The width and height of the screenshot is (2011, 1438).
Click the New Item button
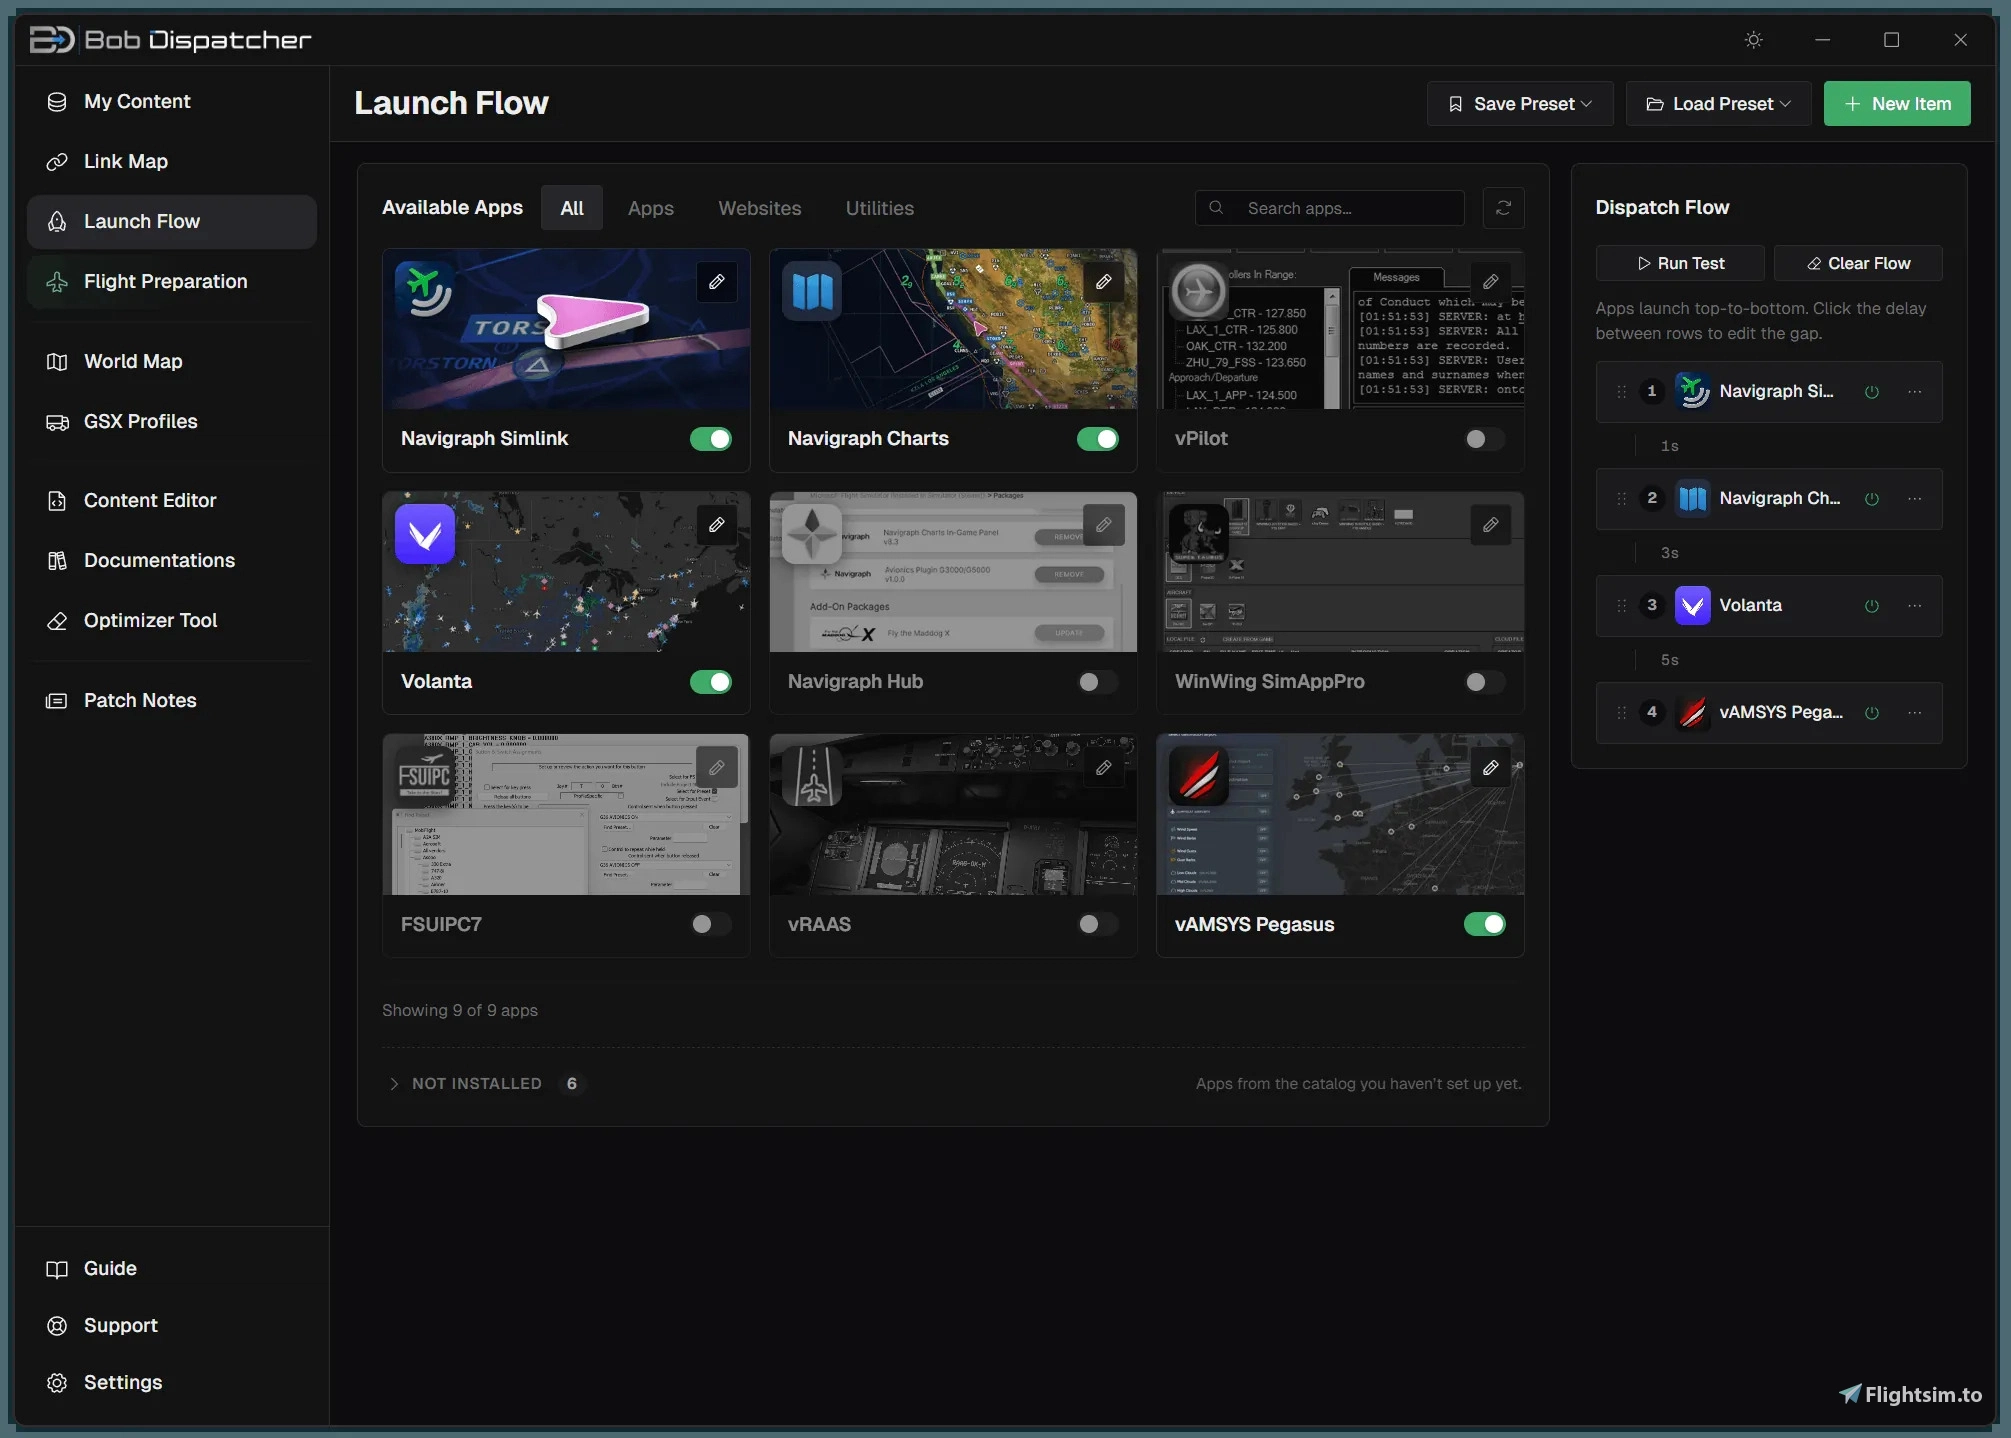click(x=1897, y=104)
